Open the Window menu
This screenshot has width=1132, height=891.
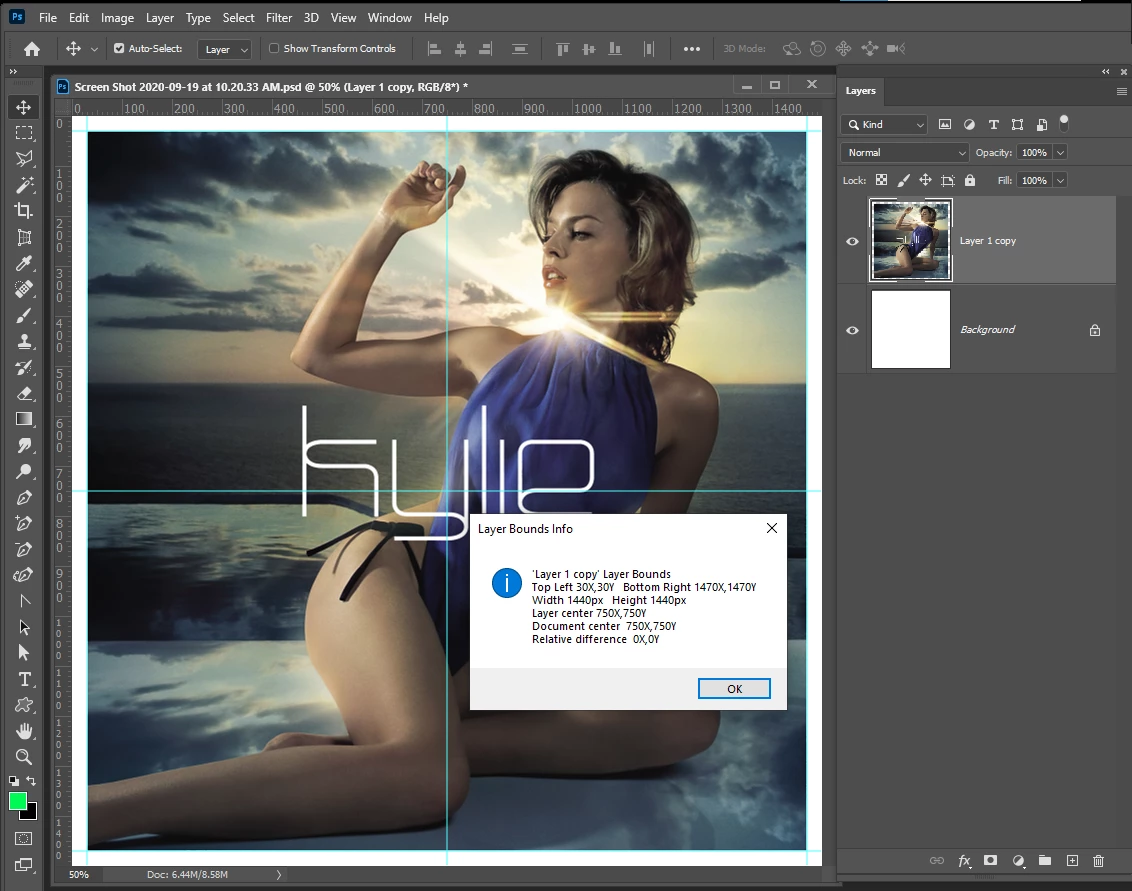click(389, 18)
